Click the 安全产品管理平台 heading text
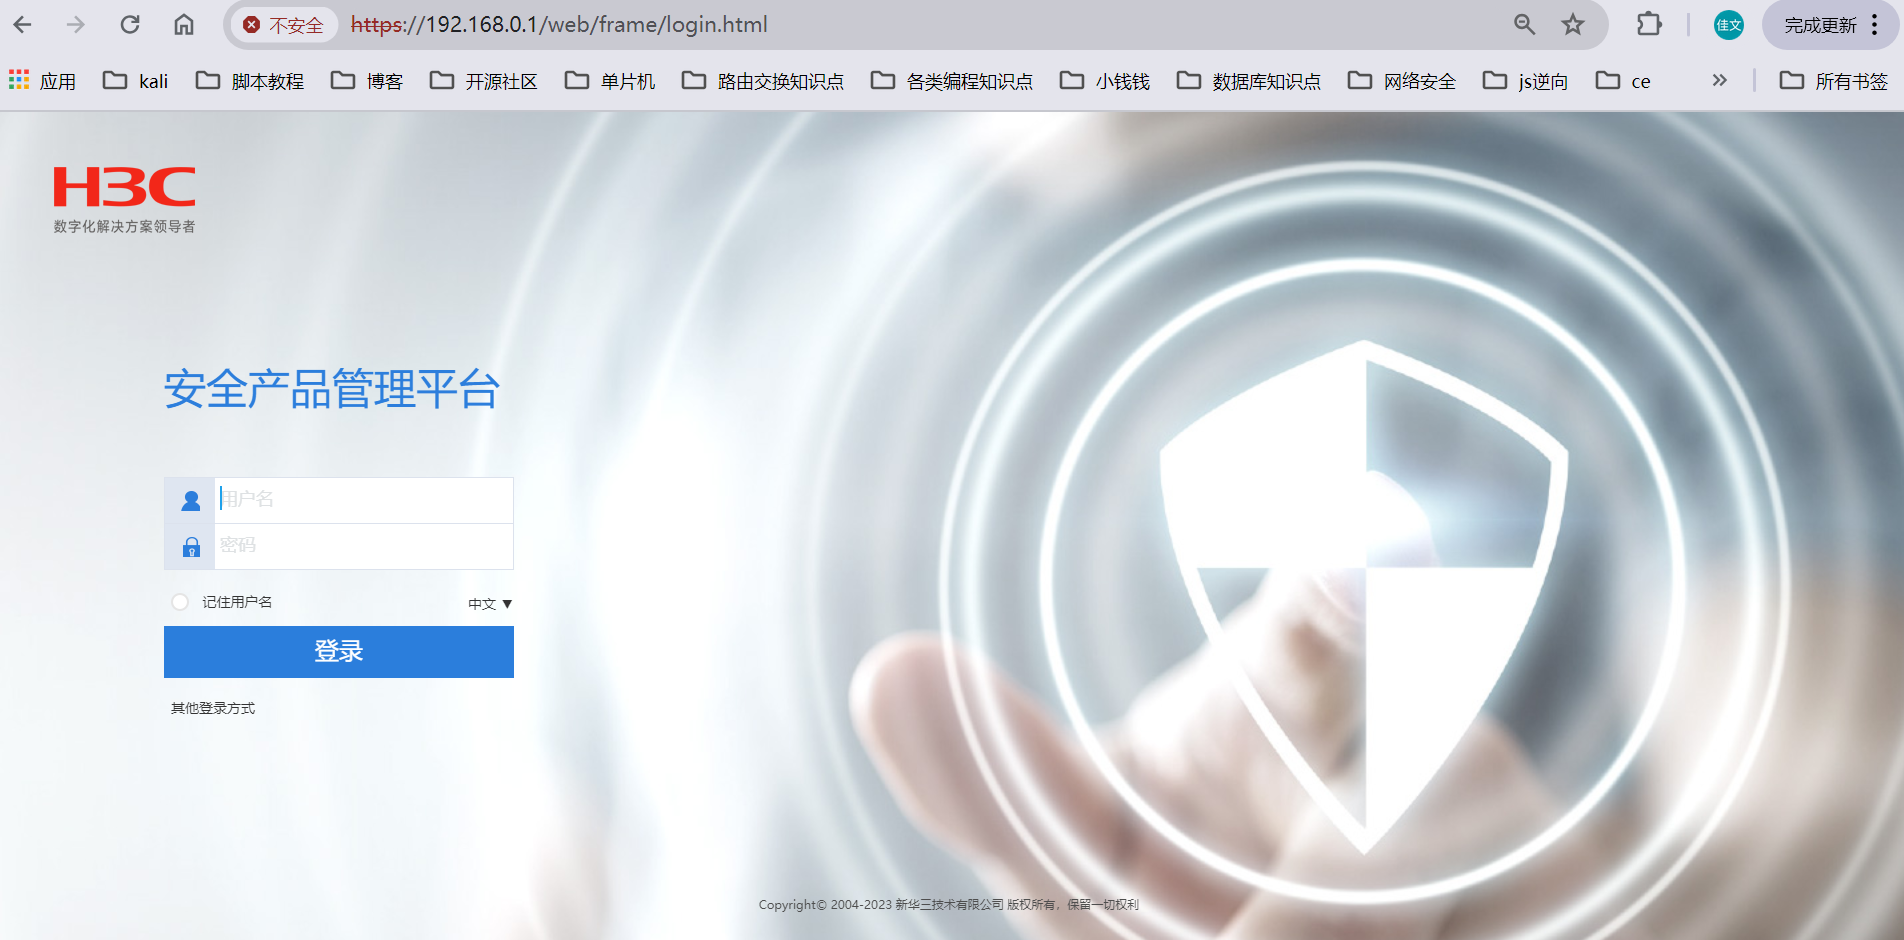Image resolution: width=1904 pixels, height=940 pixels. point(331,389)
